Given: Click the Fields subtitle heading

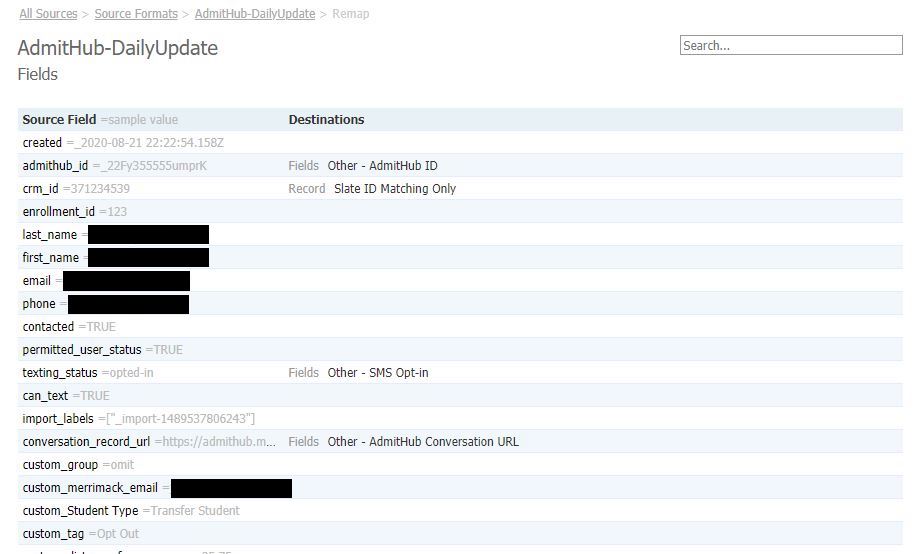Looking at the screenshot, I should coord(37,74).
